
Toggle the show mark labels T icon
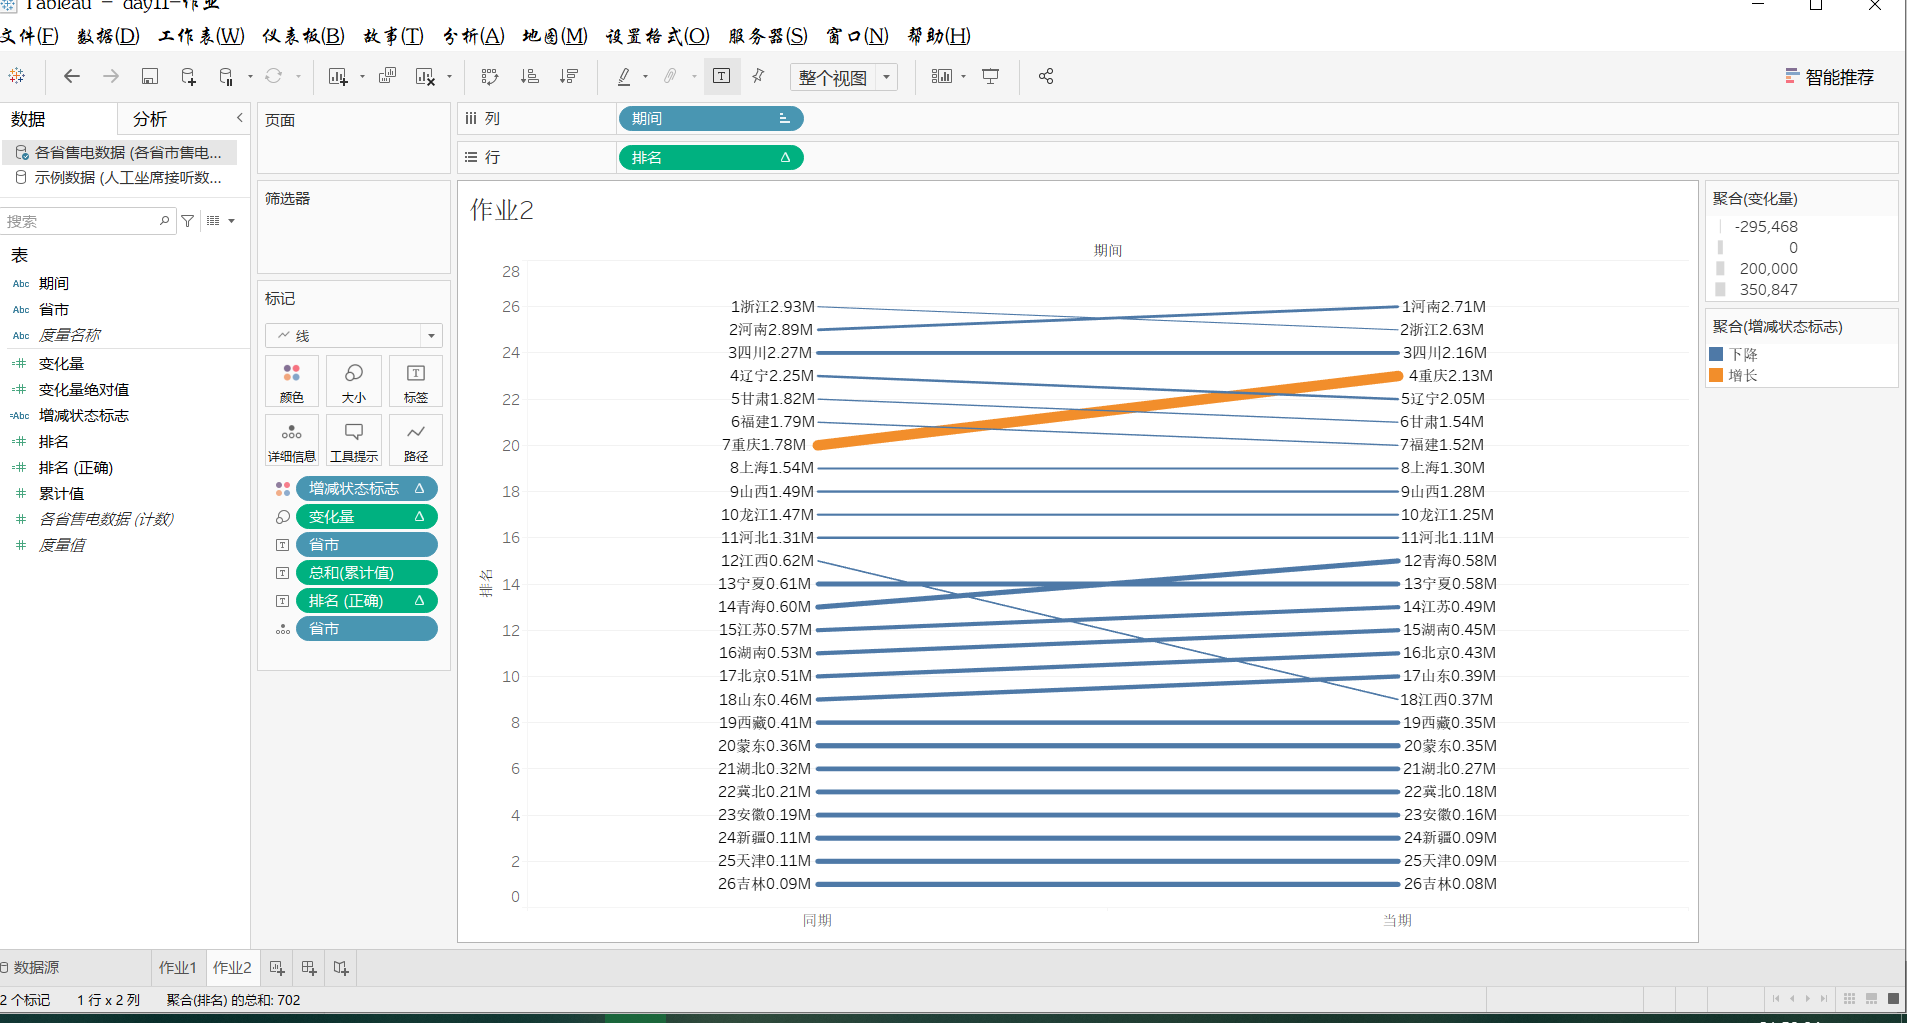tap(722, 76)
